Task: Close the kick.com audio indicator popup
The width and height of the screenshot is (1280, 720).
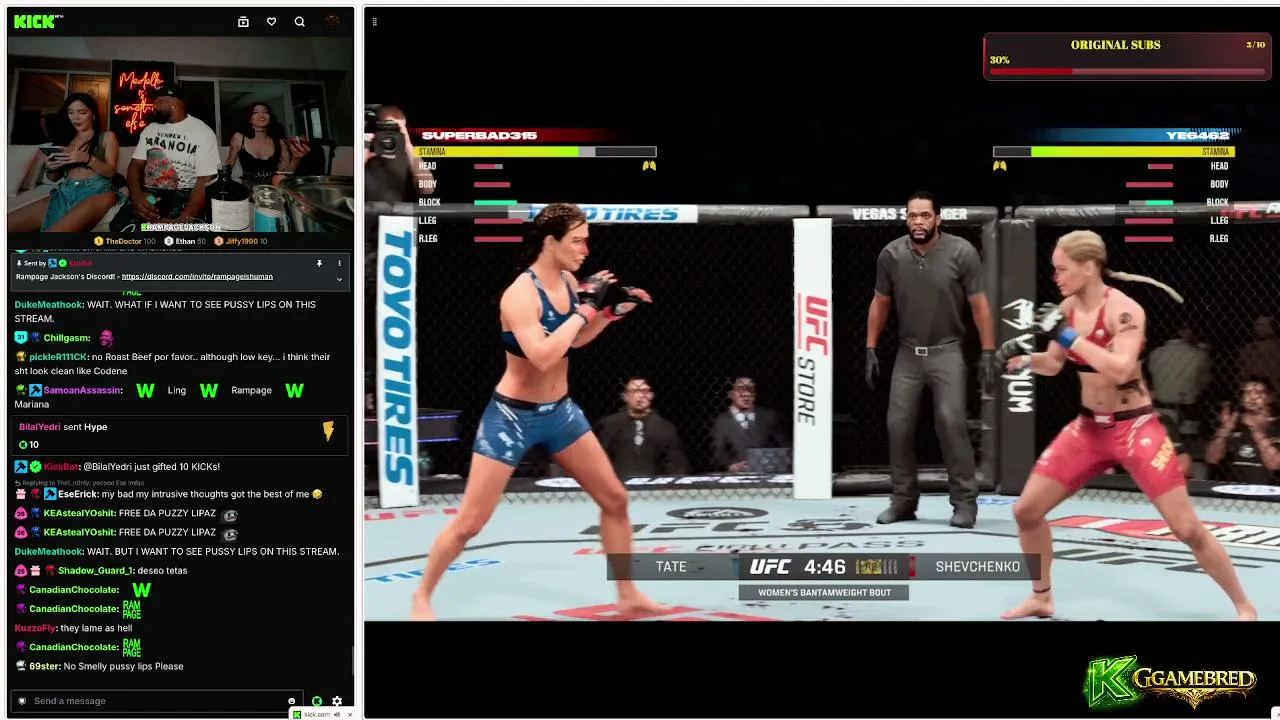Action: click(349, 714)
